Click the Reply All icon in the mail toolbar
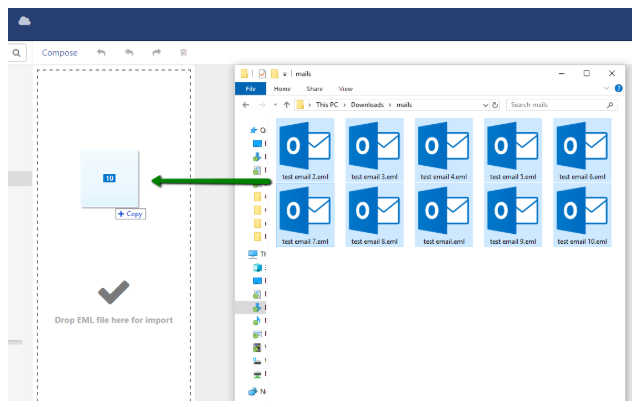This screenshot has height=407, width=640. pyautogui.click(x=129, y=52)
